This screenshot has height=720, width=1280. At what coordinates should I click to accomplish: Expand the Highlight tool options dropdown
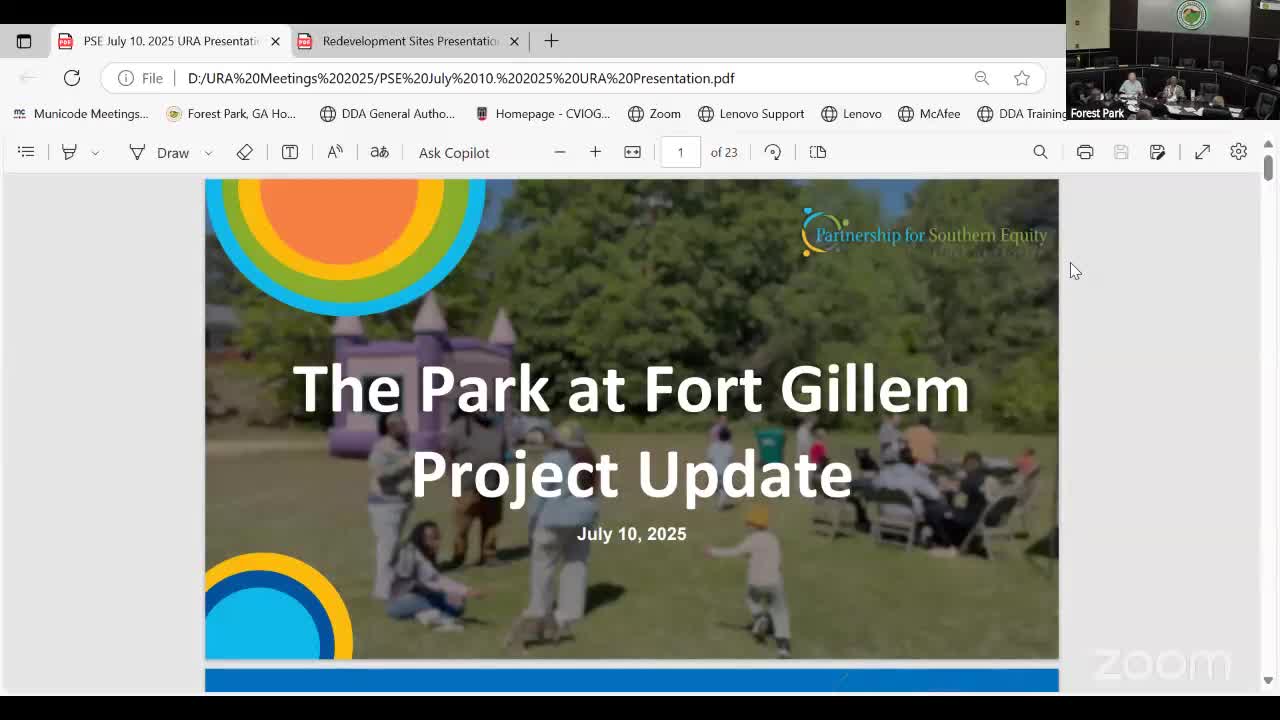(95, 153)
